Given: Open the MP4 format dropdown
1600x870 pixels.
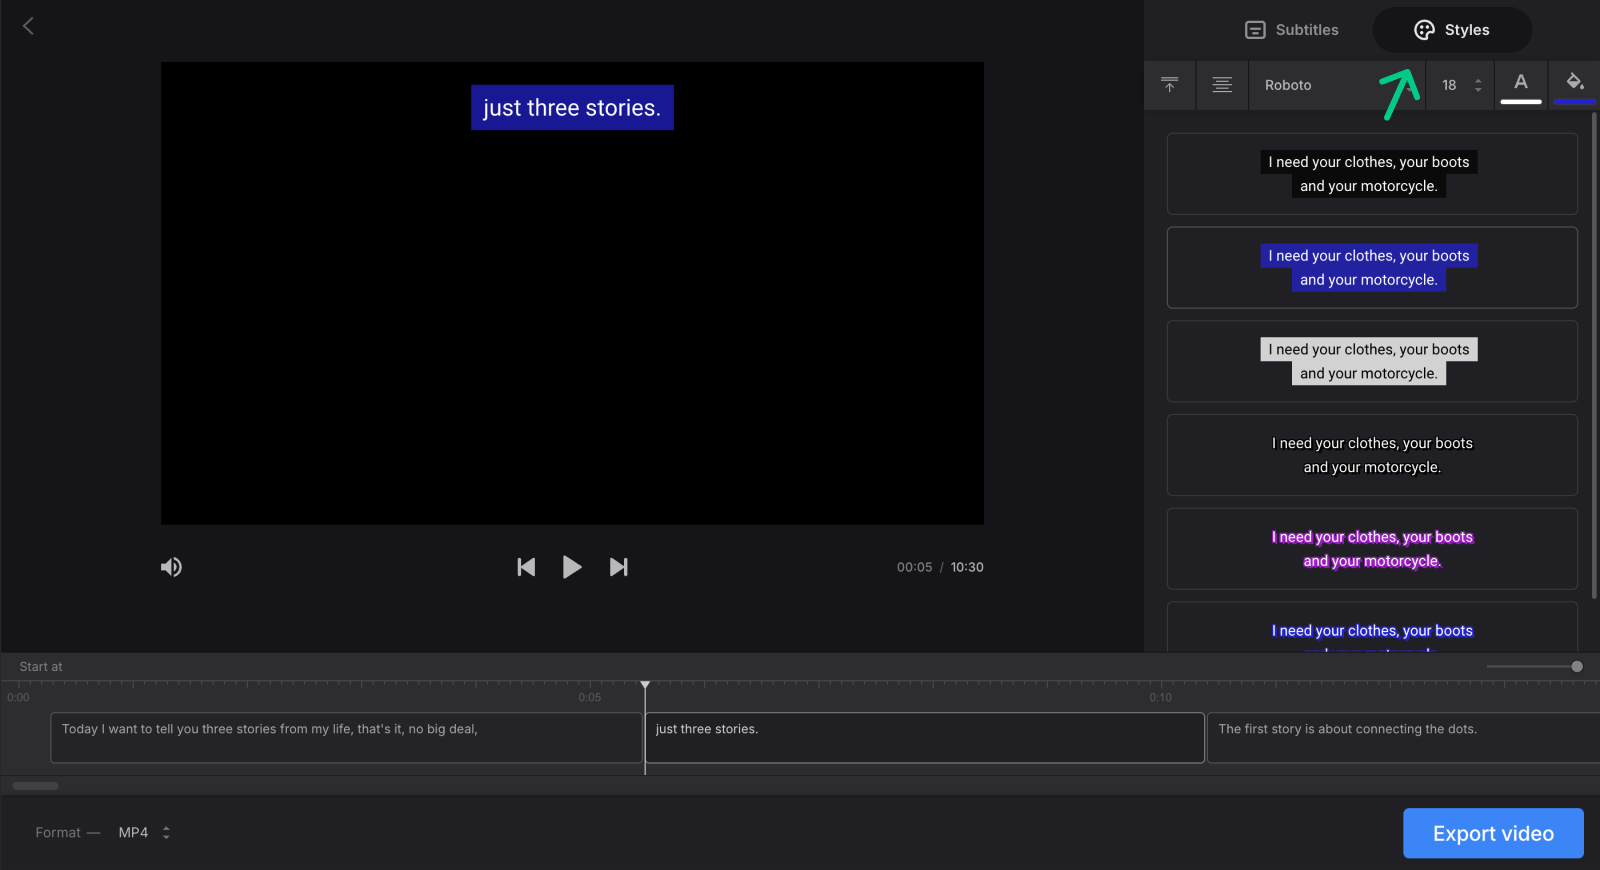Looking at the screenshot, I should pos(144,832).
